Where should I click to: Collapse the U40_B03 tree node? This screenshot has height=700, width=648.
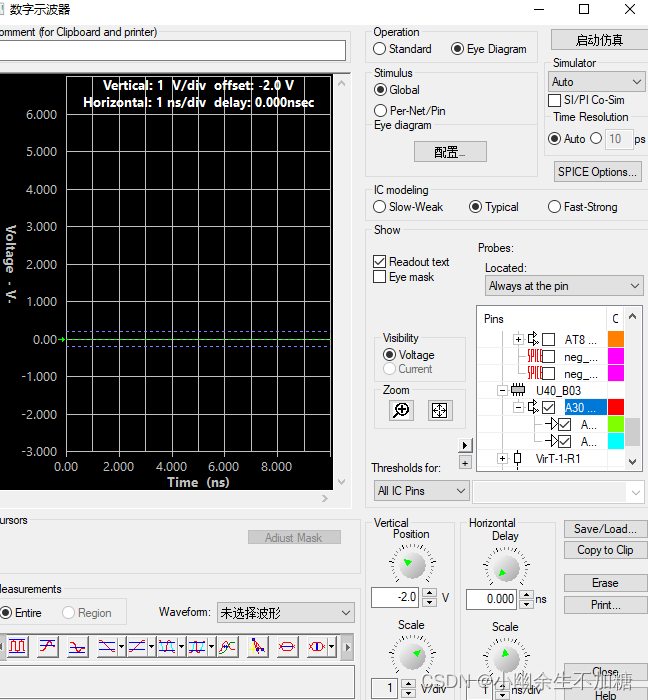click(x=503, y=391)
